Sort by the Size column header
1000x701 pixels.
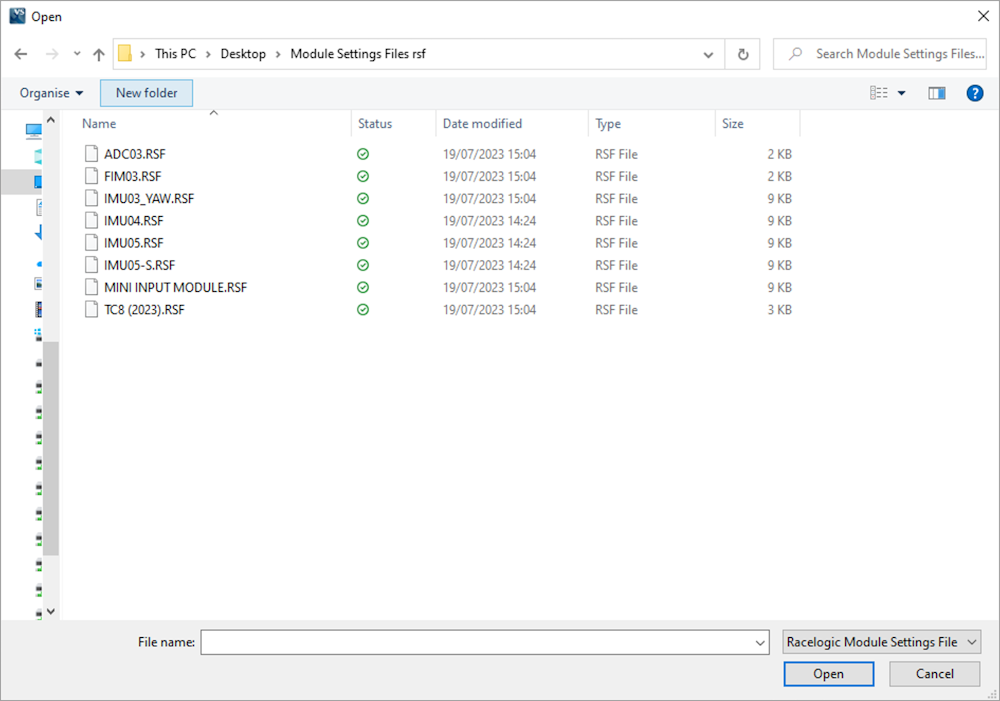(x=732, y=124)
